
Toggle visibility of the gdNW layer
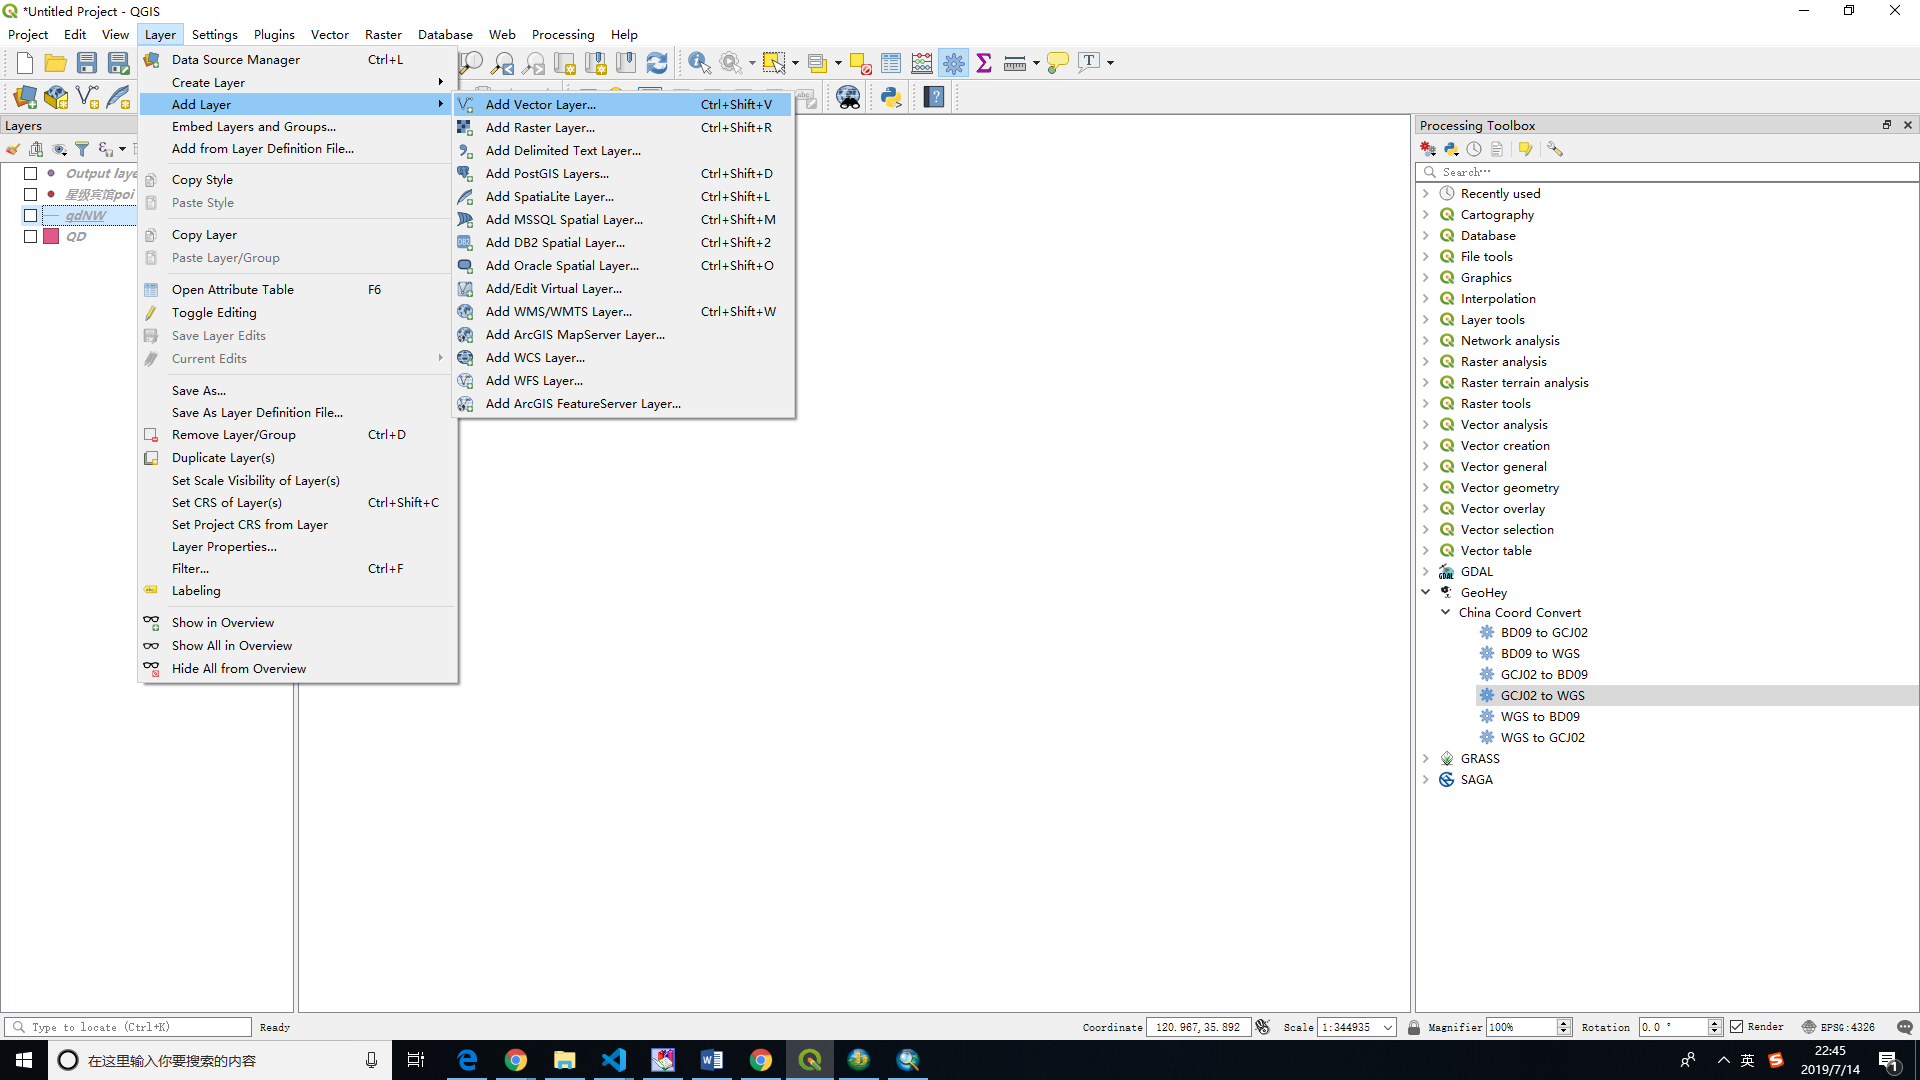31,215
